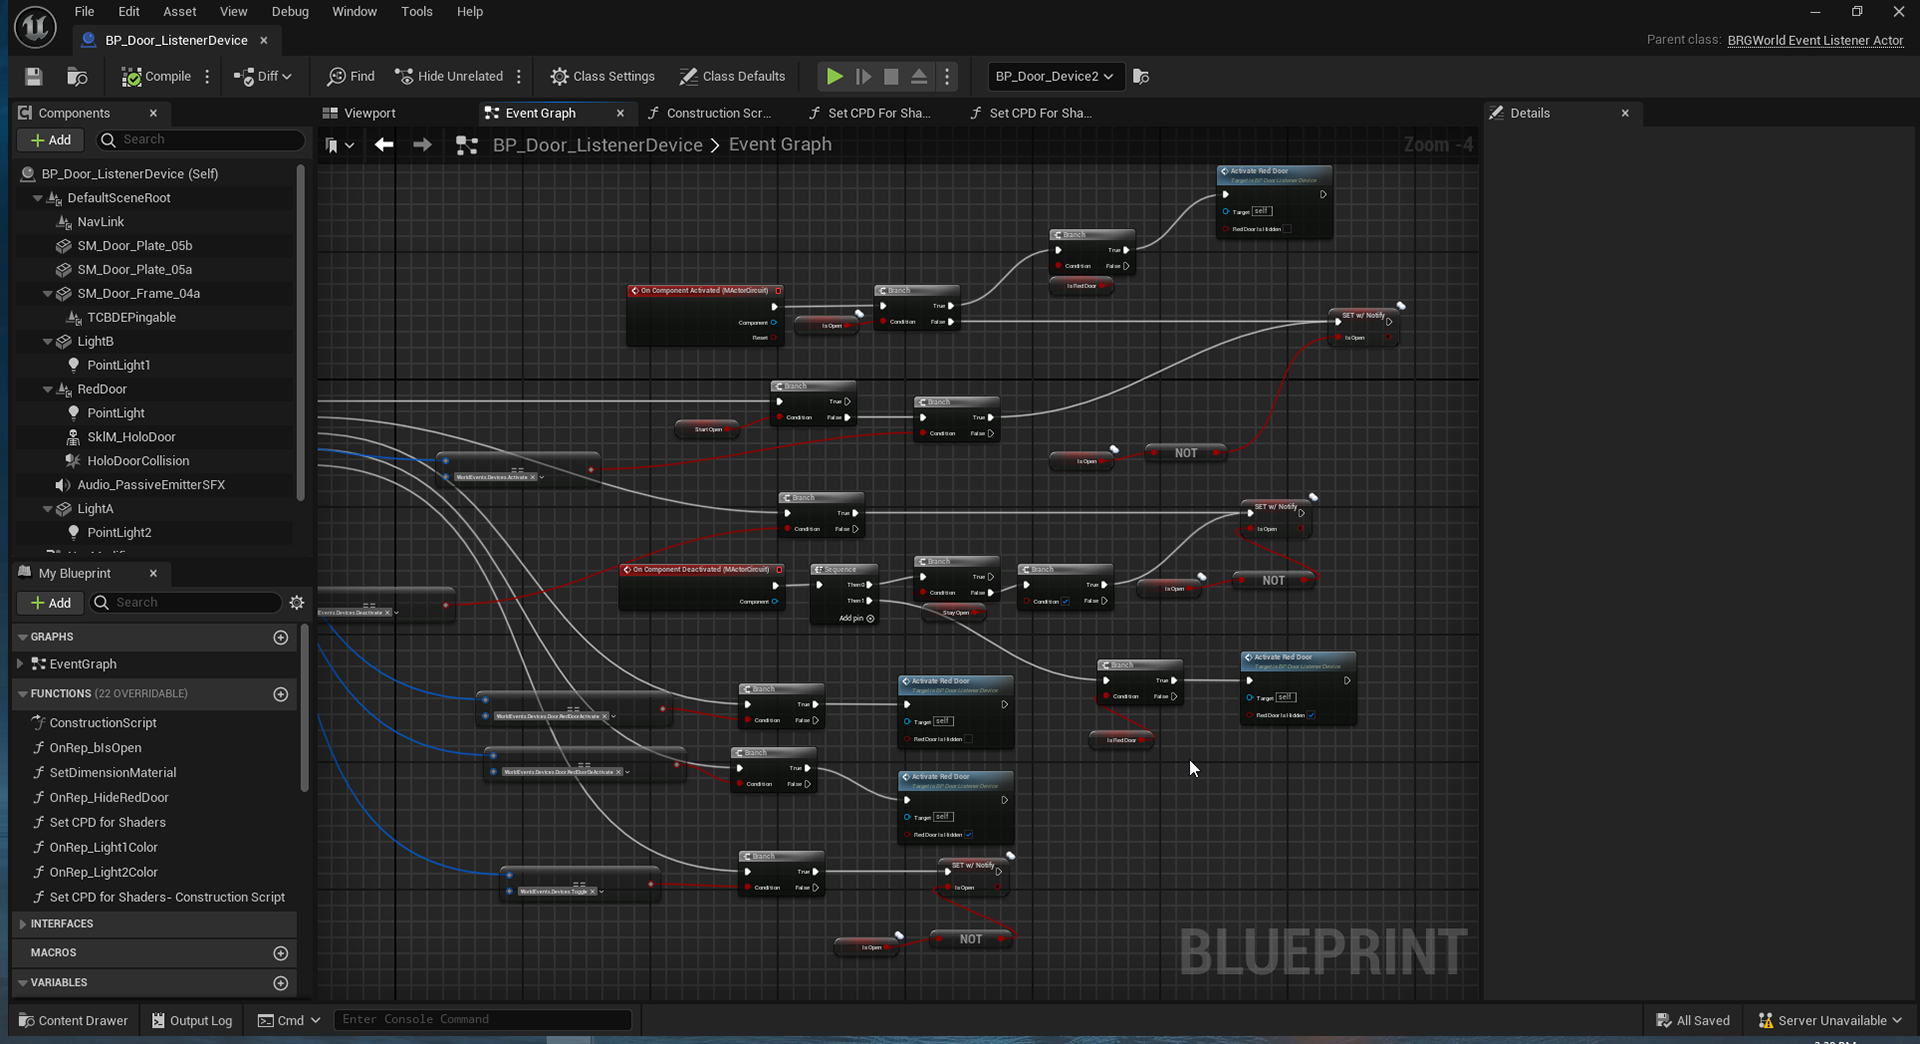Screen dimensions: 1920x1044
Task: Open the Compile options ellipsis menu
Action: coord(207,77)
